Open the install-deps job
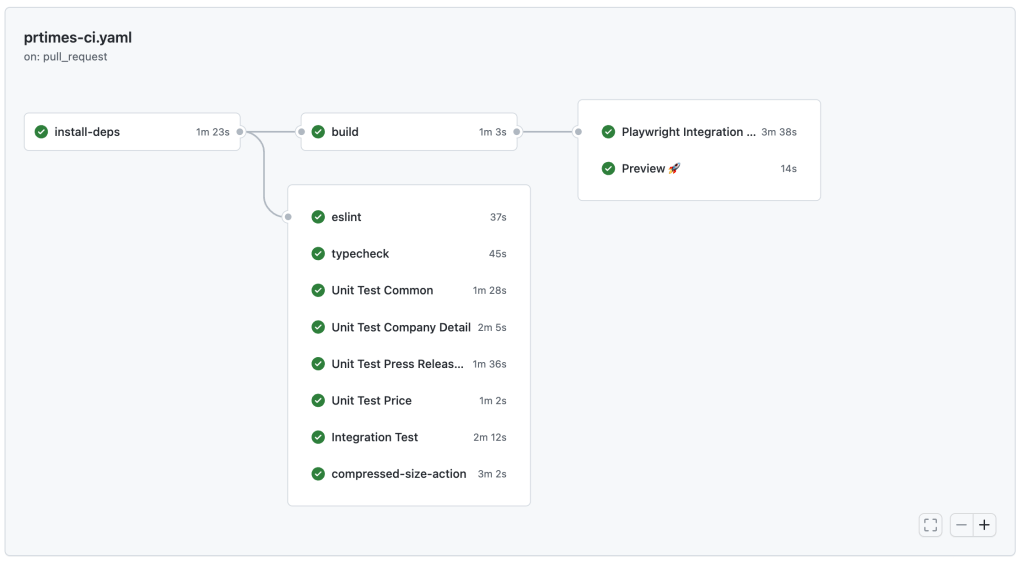 [x=87, y=132]
